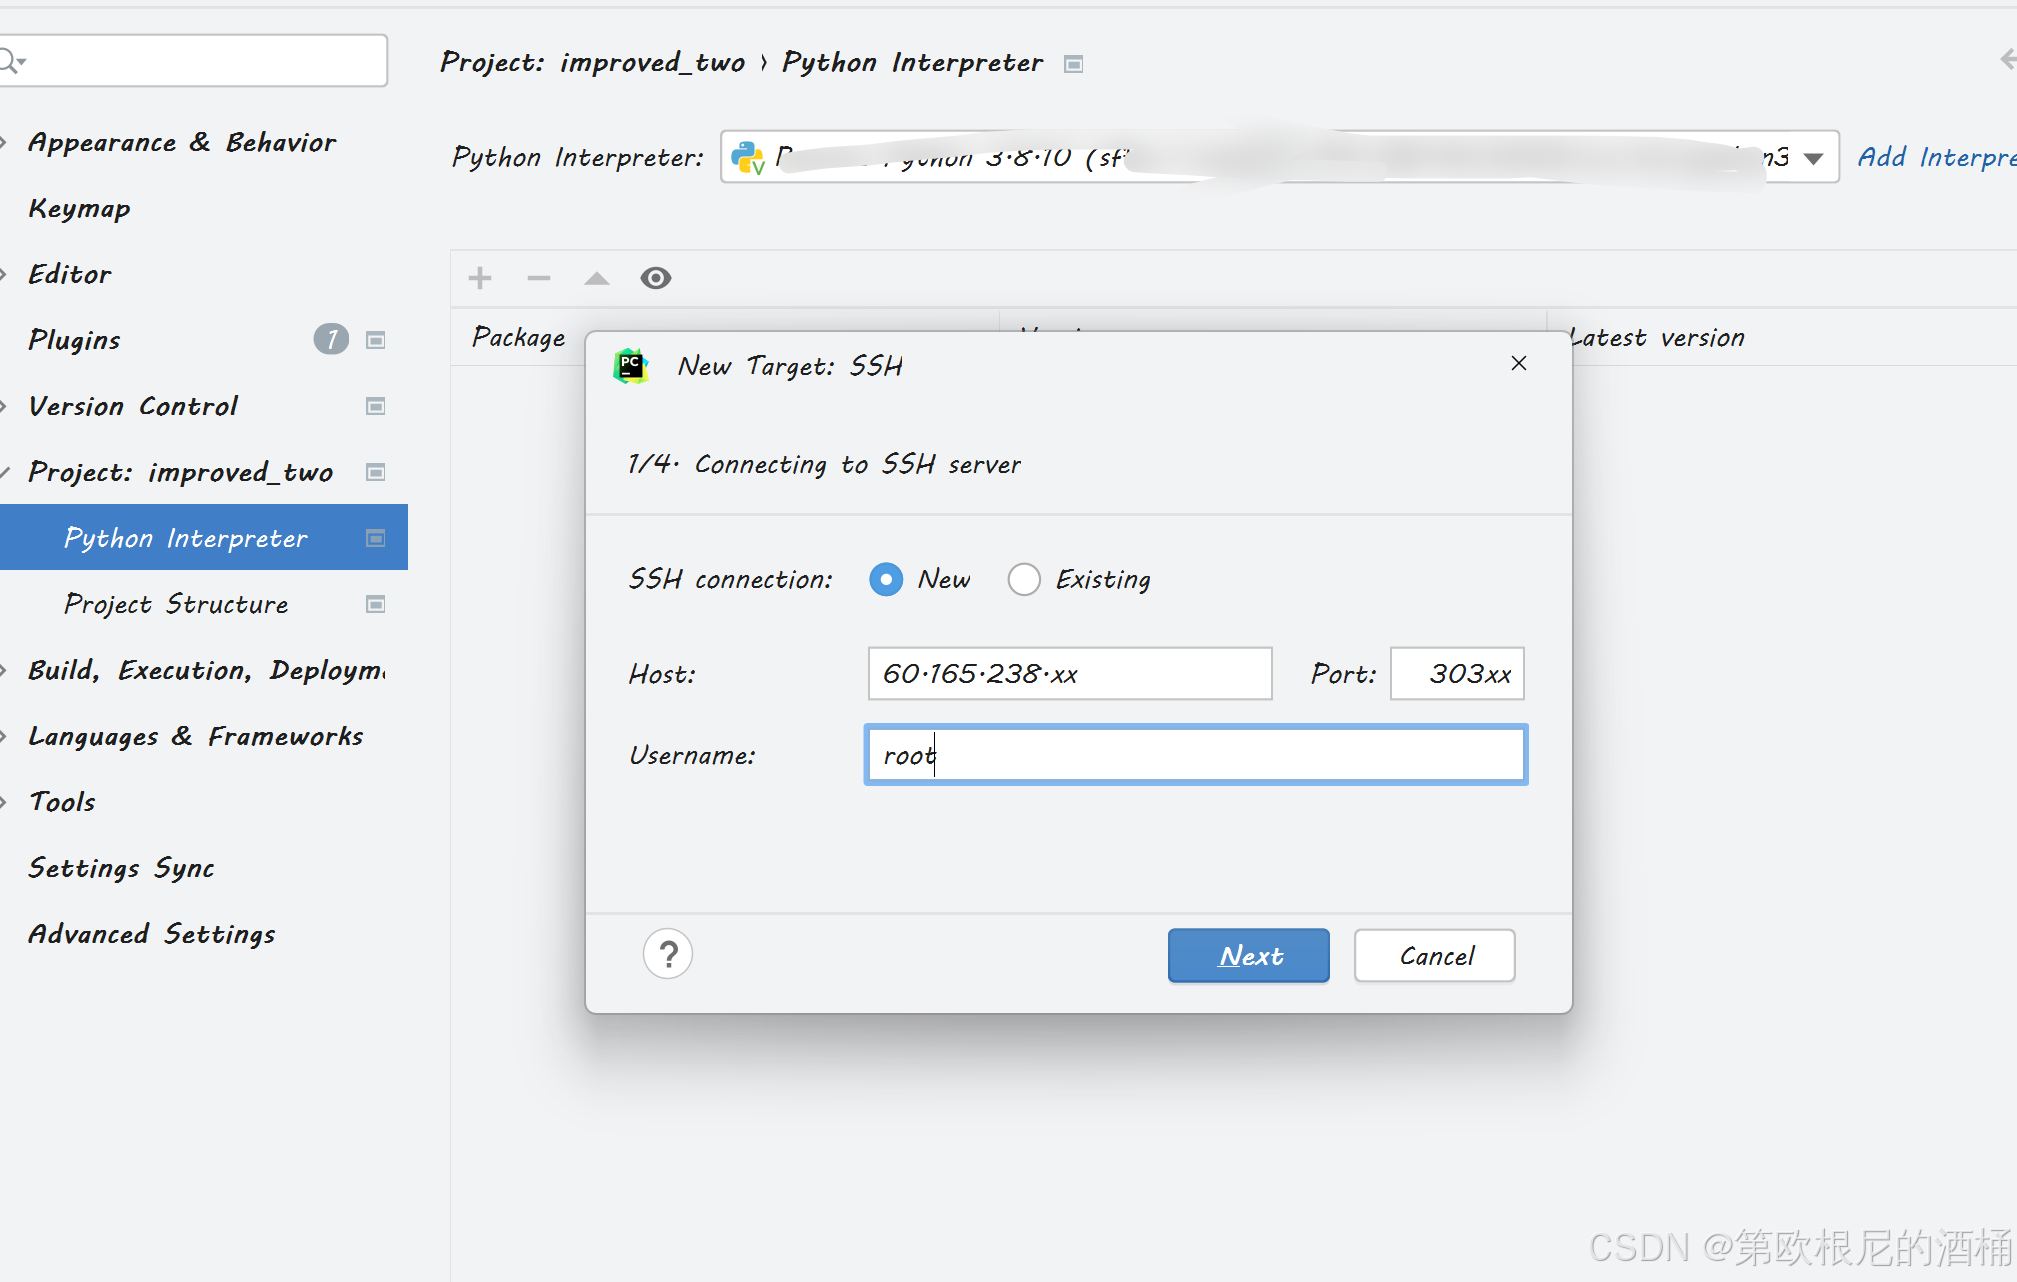This screenshot has width=2017, height=1282.
Task: Open the Project Structure page
Action: click(177, 604)
